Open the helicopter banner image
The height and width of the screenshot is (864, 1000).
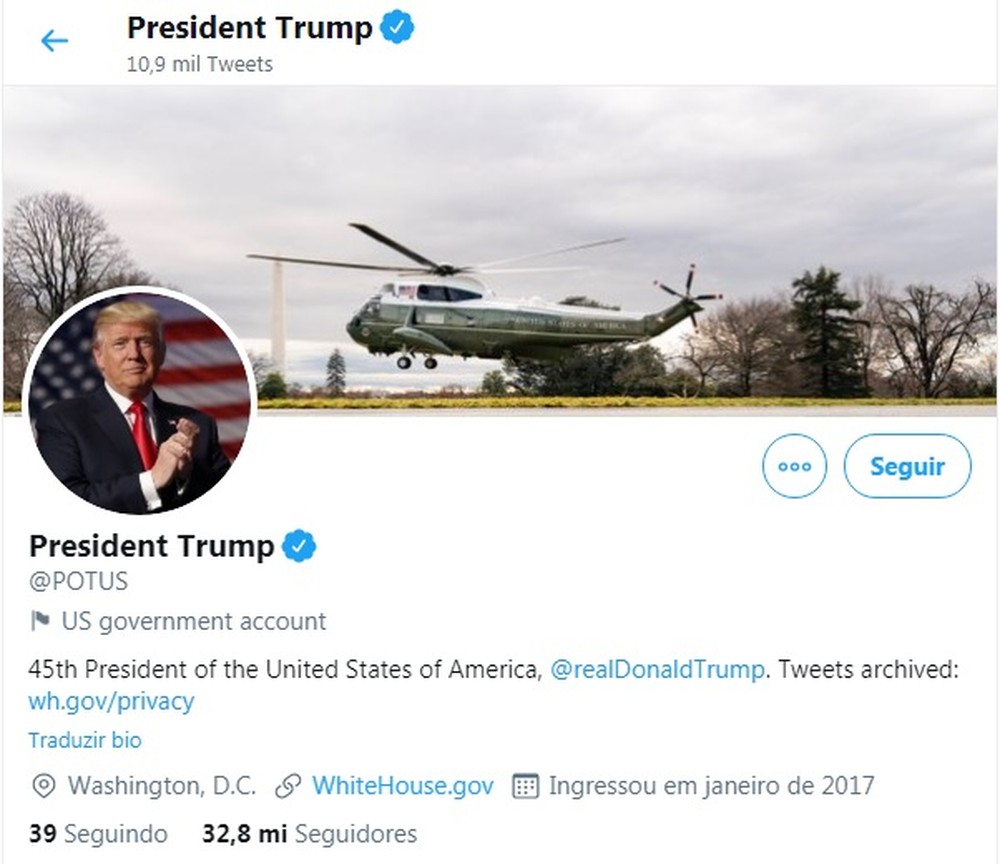[499, 250]
